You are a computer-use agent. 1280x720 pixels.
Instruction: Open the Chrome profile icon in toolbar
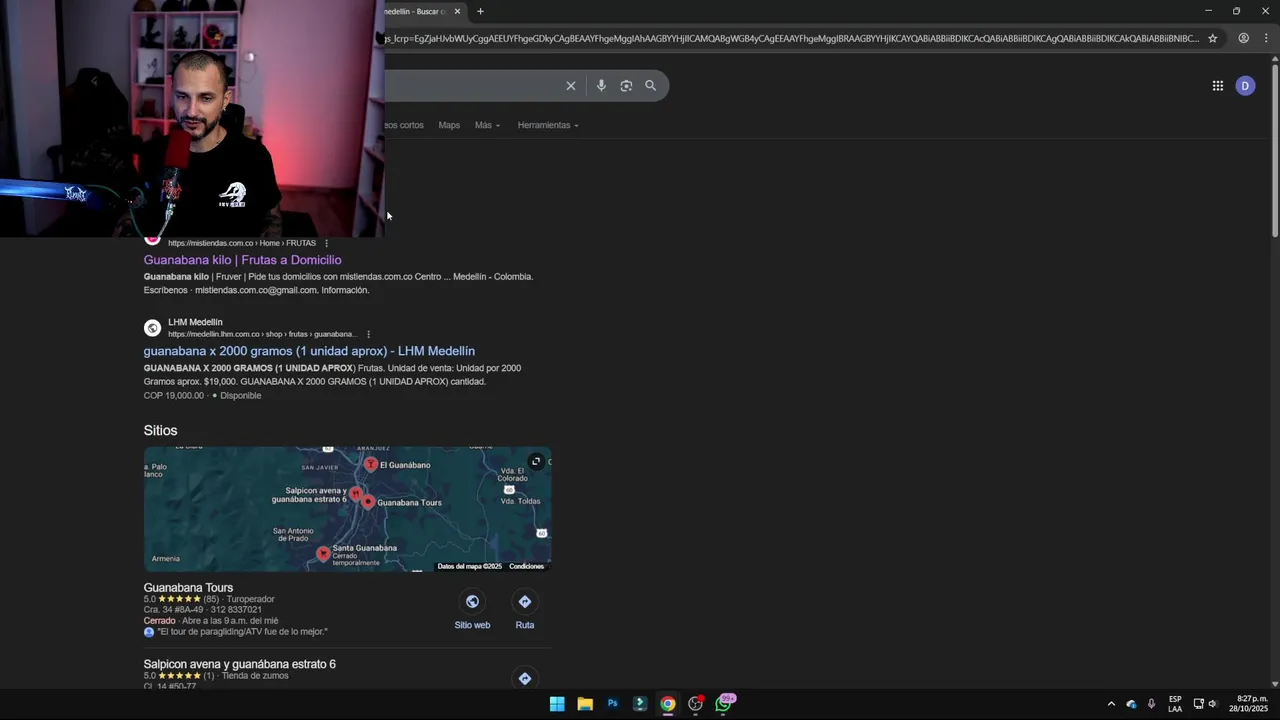pos(1243,38)
